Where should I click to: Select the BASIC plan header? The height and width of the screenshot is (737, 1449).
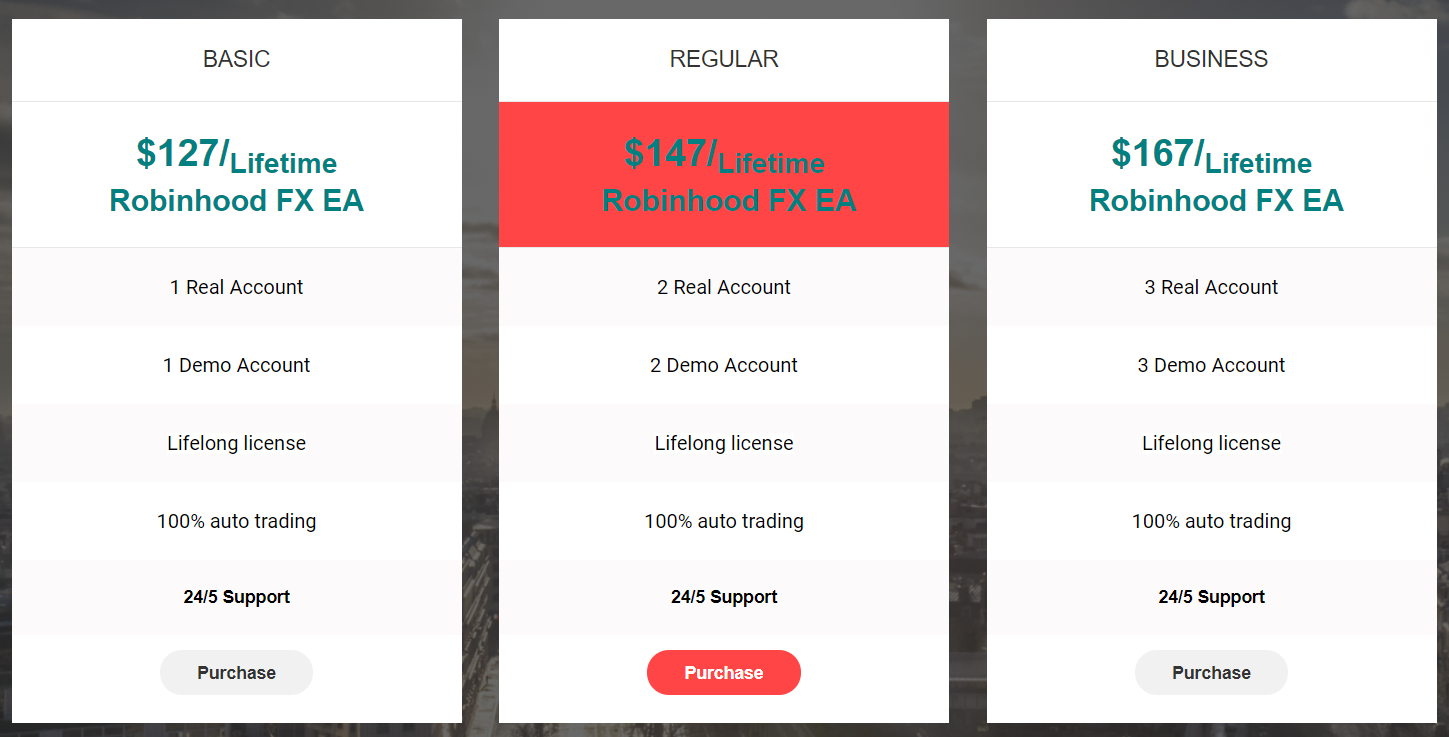coord(236,58)
